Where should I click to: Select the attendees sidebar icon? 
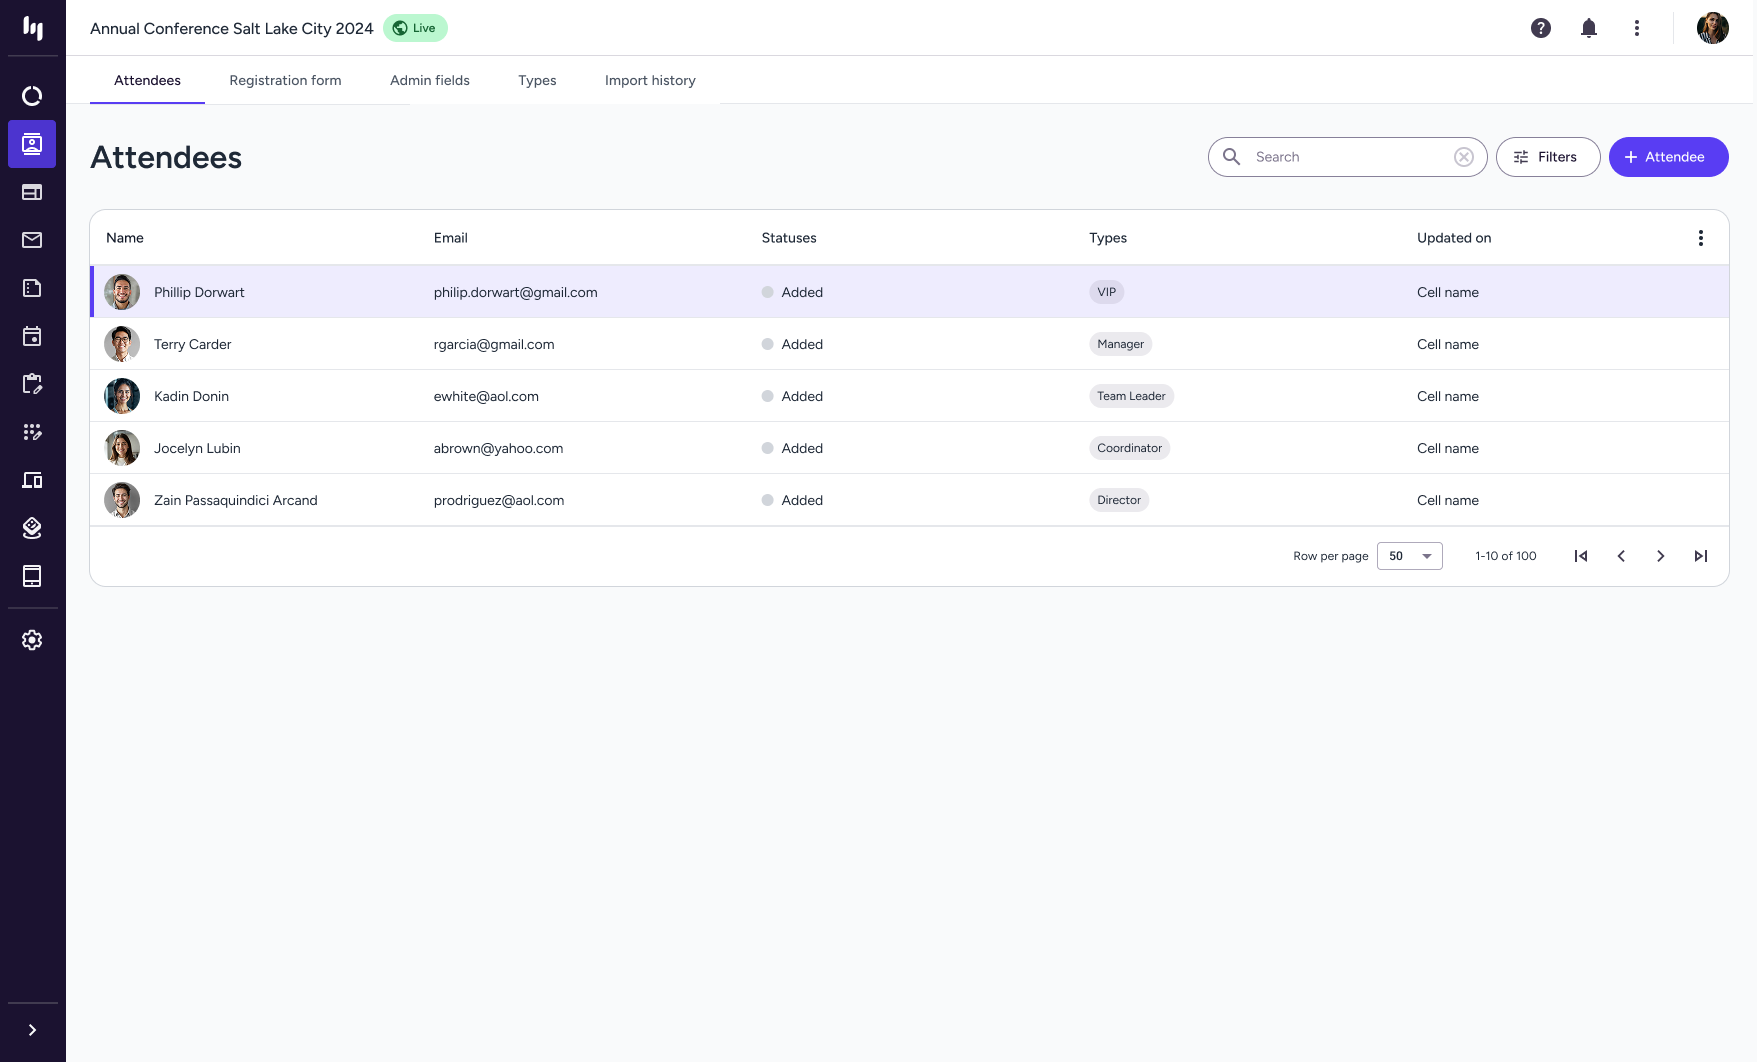tap(32, 144)
